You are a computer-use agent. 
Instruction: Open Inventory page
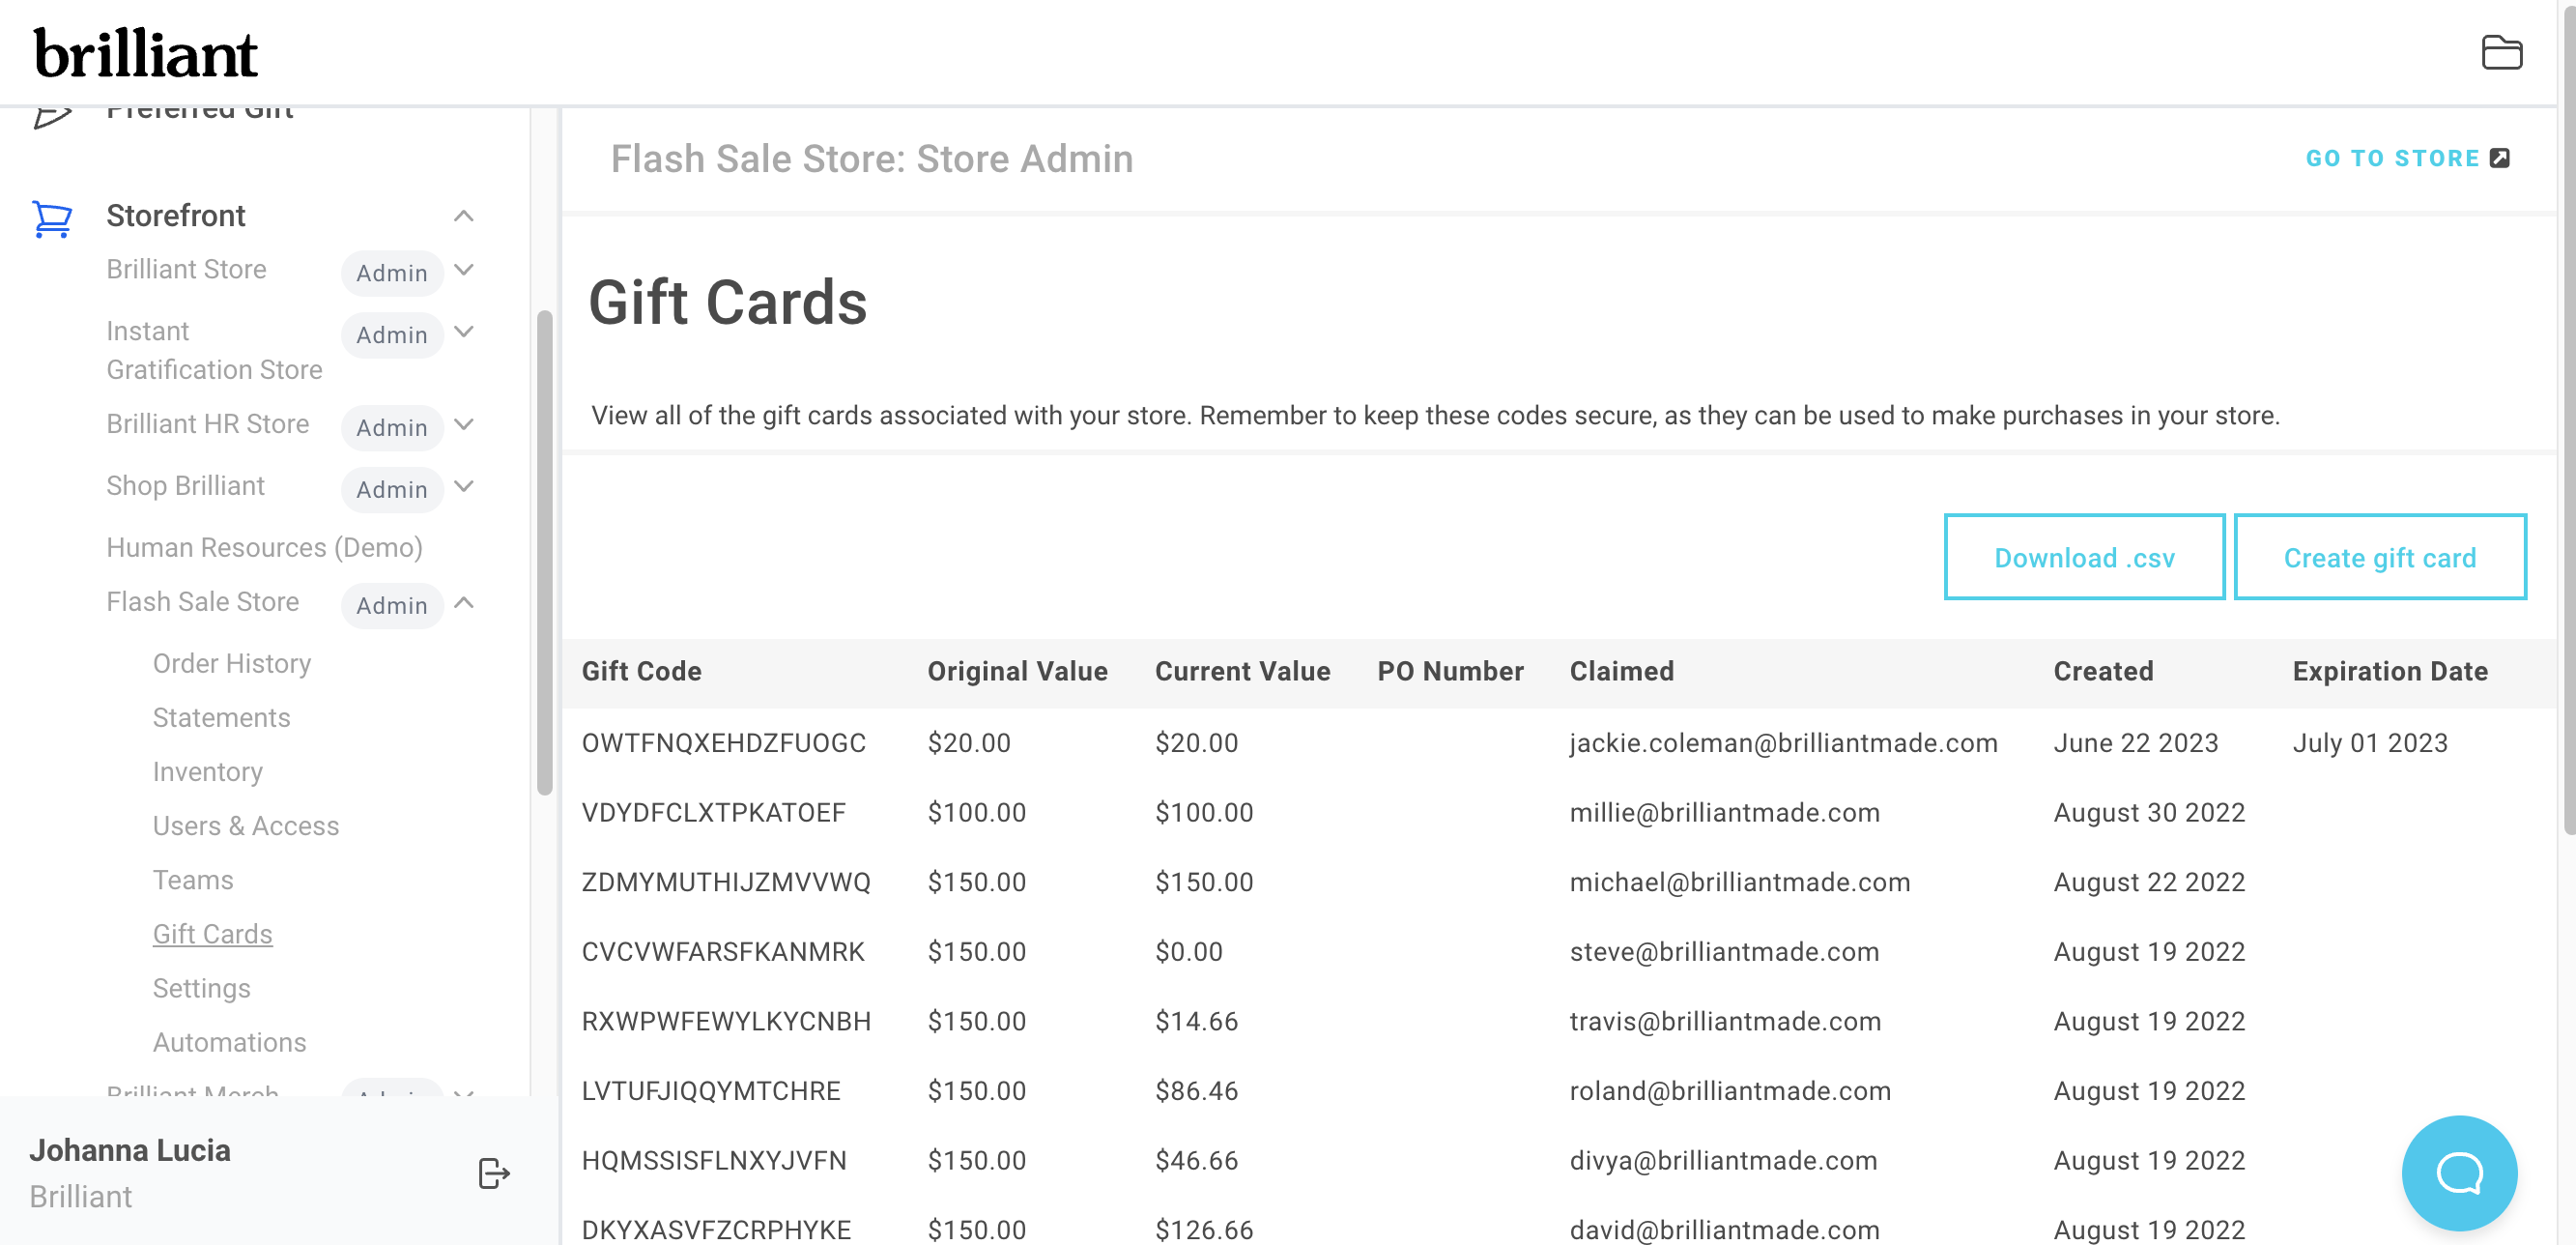[x=207, y=772]
